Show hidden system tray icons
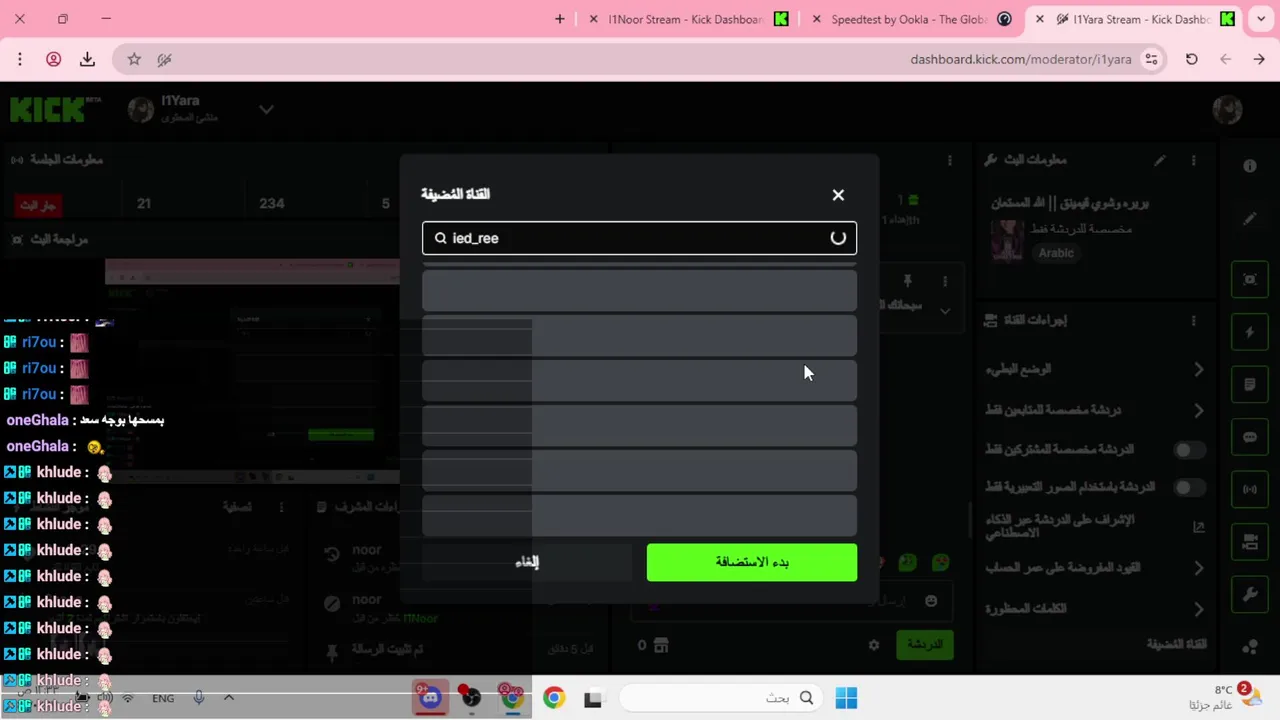This screenshot has width=1280, height=720. pyautogui.click(x=228, y=698)
